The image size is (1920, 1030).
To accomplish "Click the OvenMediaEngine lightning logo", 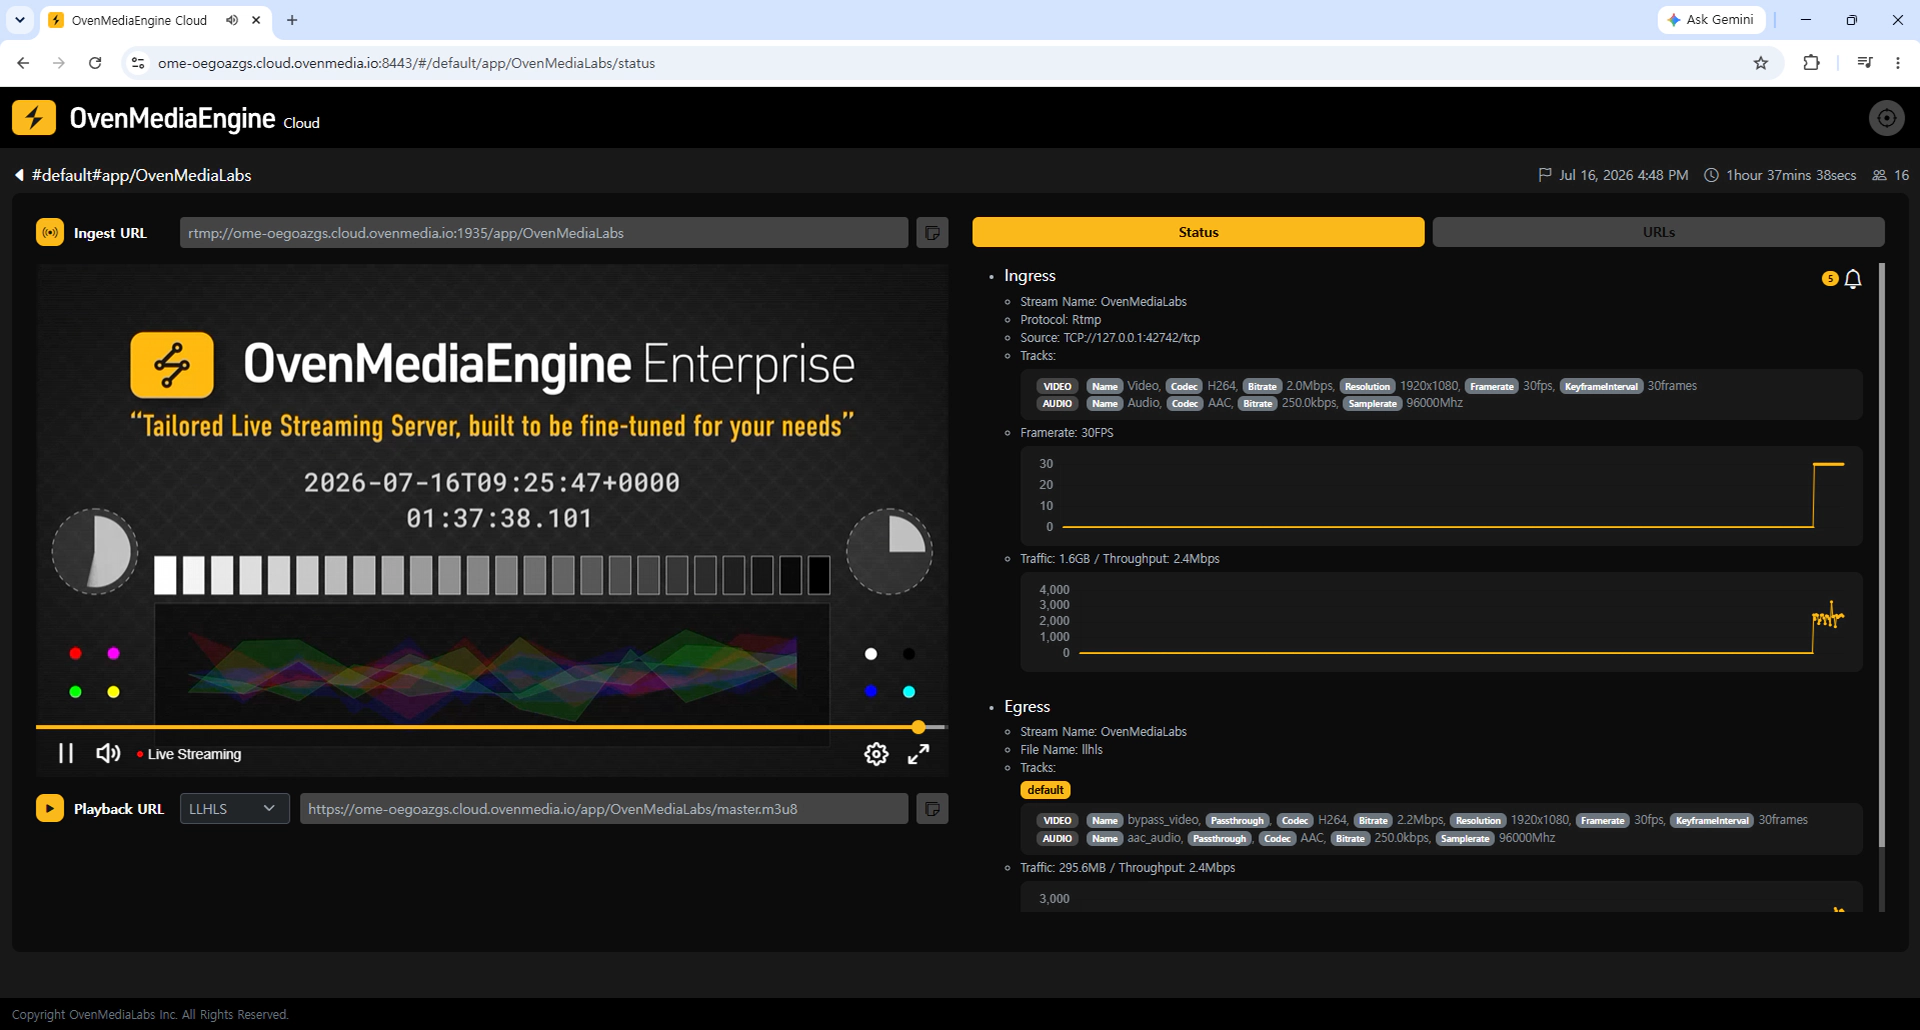I will [x=34, y=118].
